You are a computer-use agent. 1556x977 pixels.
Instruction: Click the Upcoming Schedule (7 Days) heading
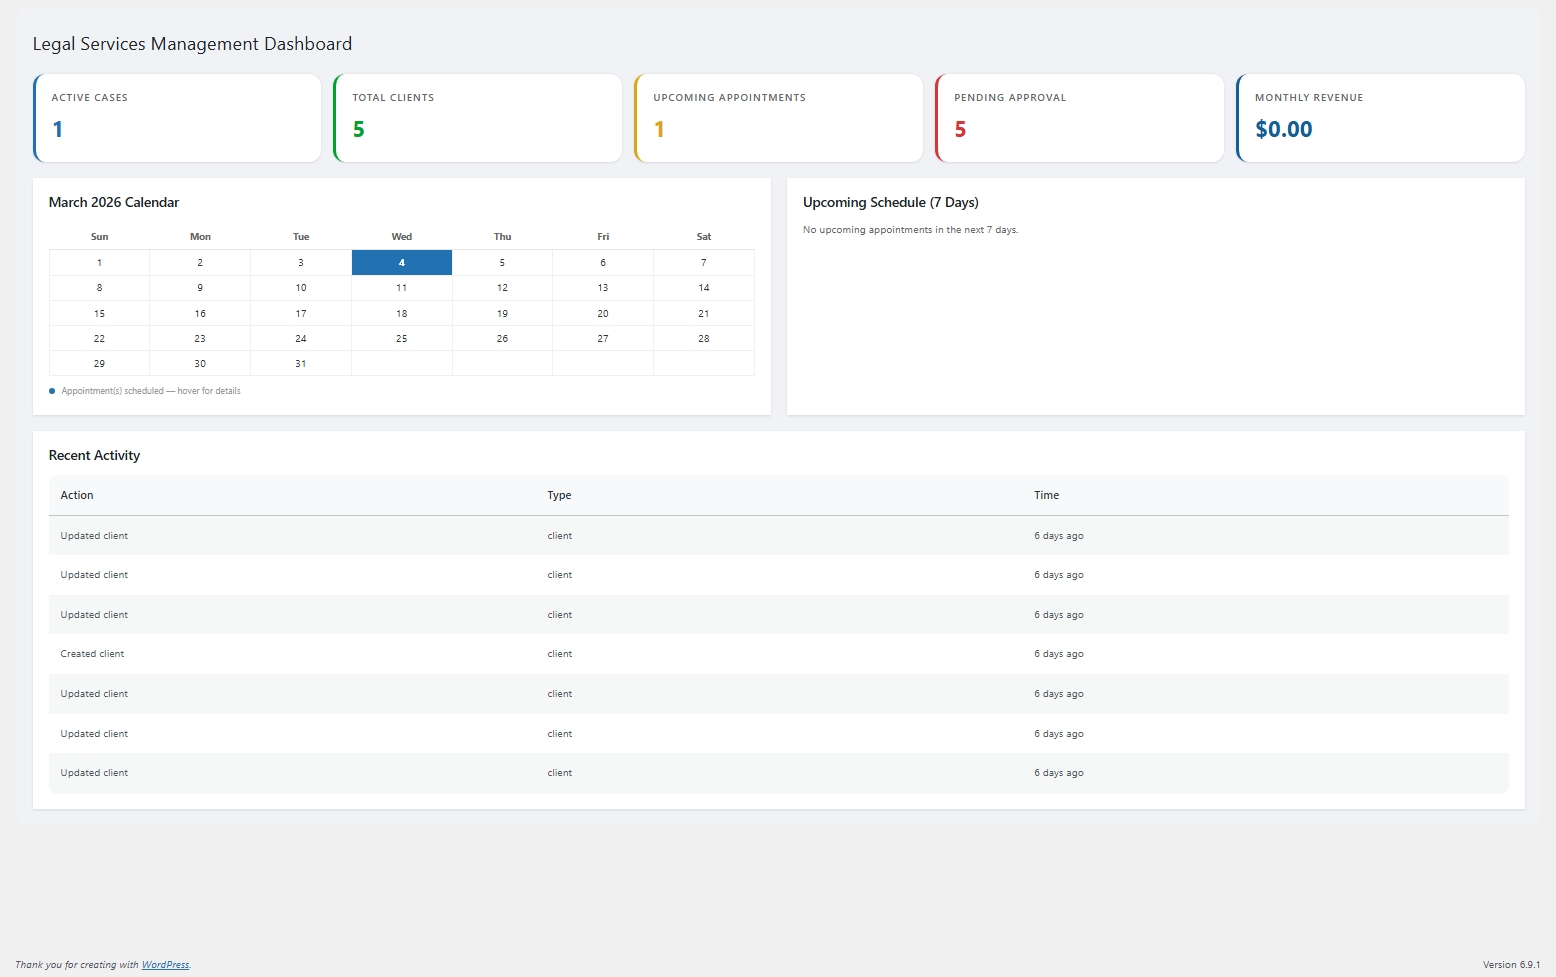click(x=890, y=203)
